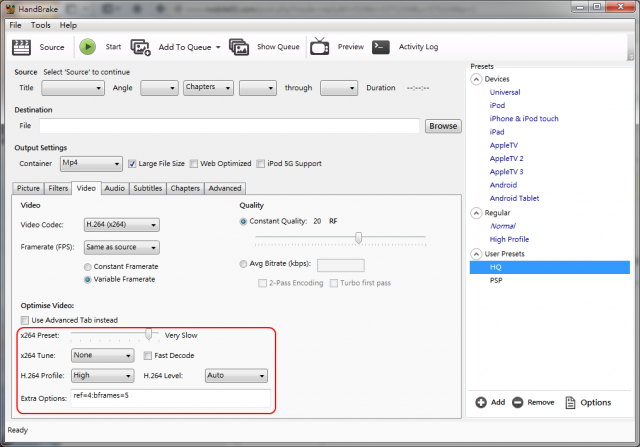
Task: Select the PSP user preset
Action: 496,280
